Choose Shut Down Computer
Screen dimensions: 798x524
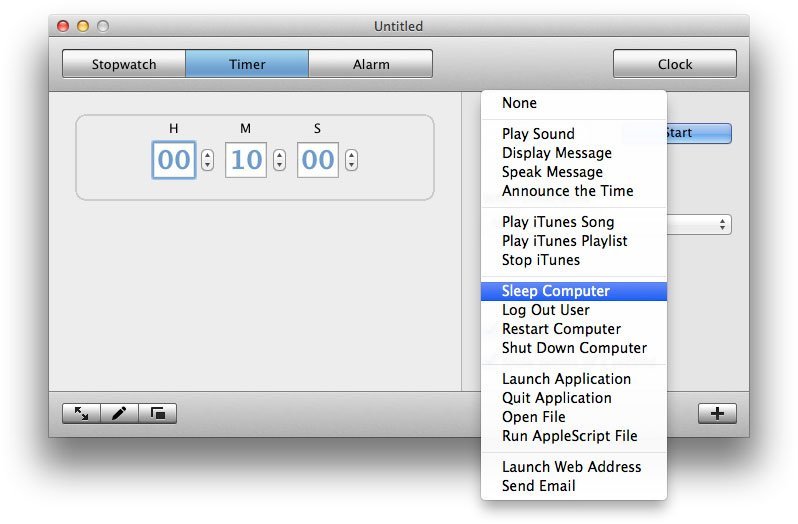[574, 348]
